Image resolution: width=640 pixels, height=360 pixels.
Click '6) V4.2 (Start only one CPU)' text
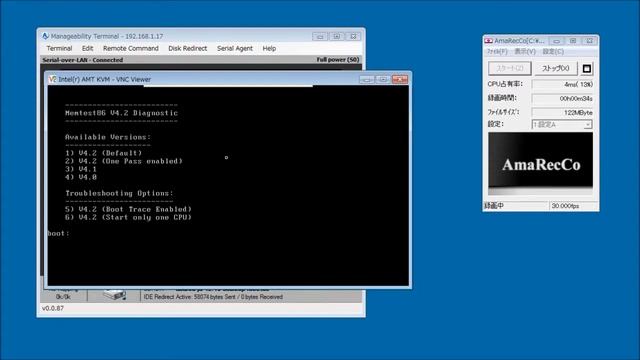pos(128,217)
